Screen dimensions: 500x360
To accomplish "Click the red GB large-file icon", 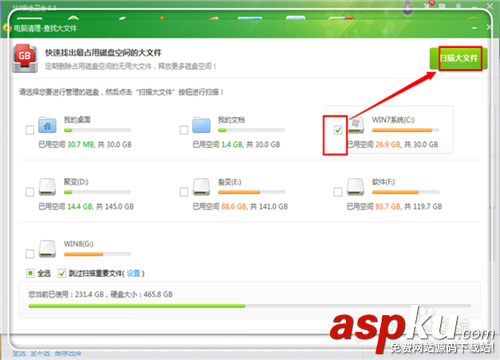I will pyautogui.click(x=25, y=58).
